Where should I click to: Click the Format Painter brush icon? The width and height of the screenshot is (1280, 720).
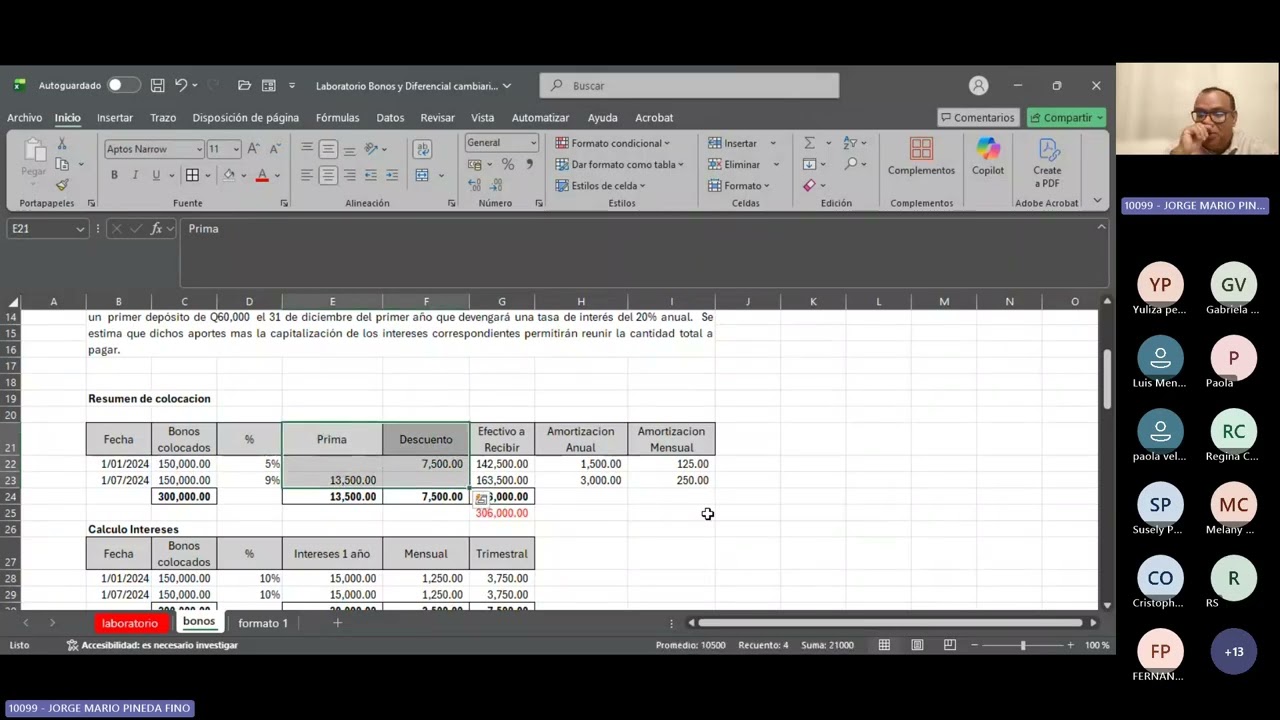[x=62, y=185]
